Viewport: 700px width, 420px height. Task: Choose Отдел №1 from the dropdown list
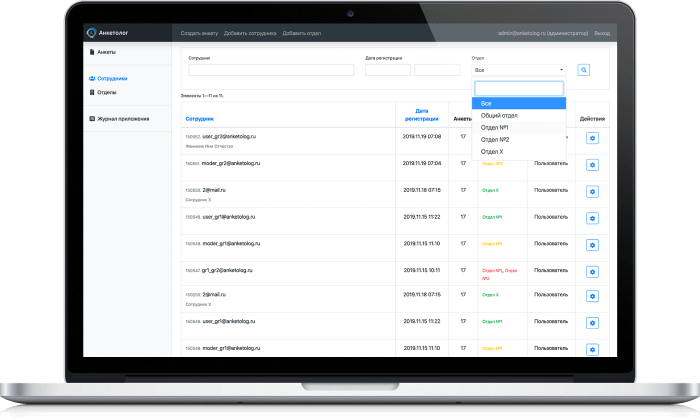pyautogui.click(x=495, y=127)
